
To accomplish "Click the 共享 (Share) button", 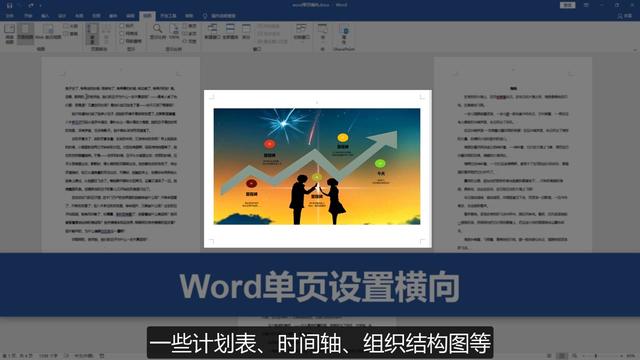I will pos(624,16).
